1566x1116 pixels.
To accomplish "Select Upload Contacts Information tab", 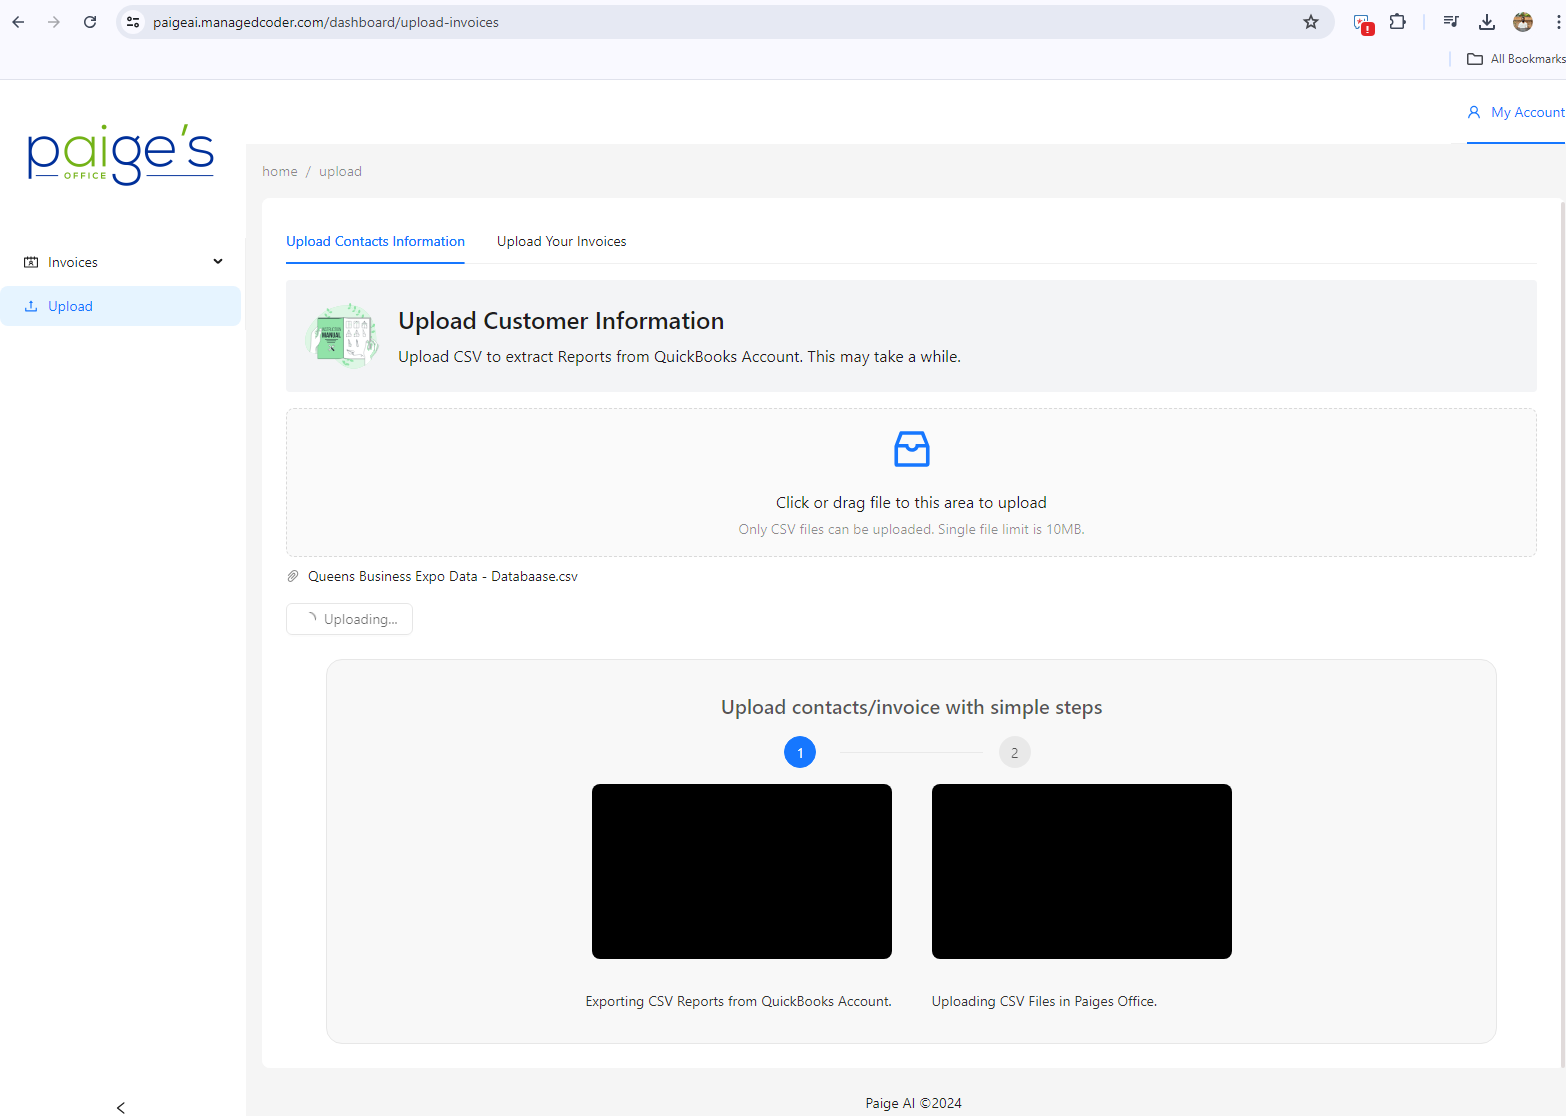I will point(375,241).
